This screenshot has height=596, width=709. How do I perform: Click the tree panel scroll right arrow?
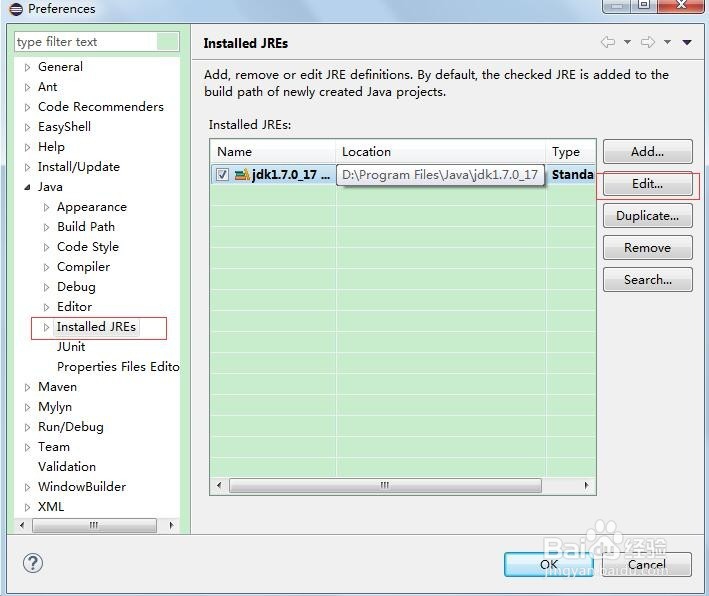[171, 525]
